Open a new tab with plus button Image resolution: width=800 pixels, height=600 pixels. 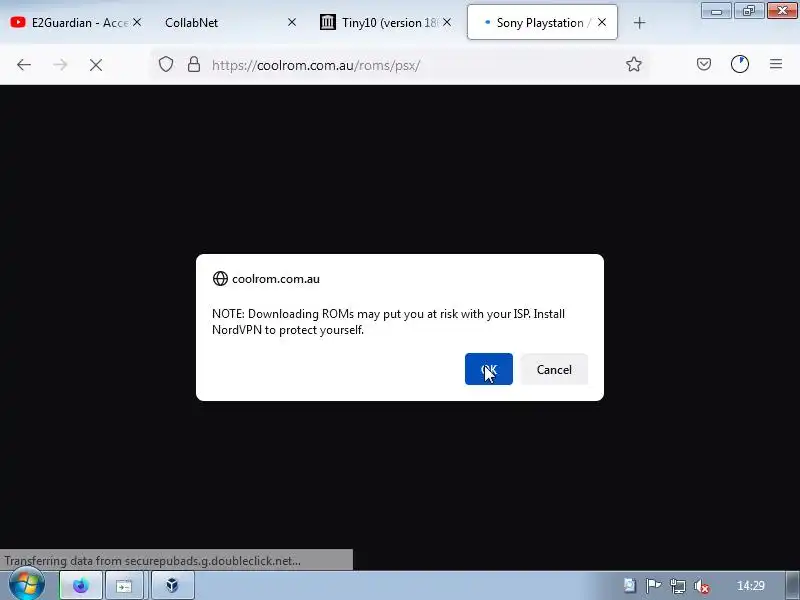639,22
